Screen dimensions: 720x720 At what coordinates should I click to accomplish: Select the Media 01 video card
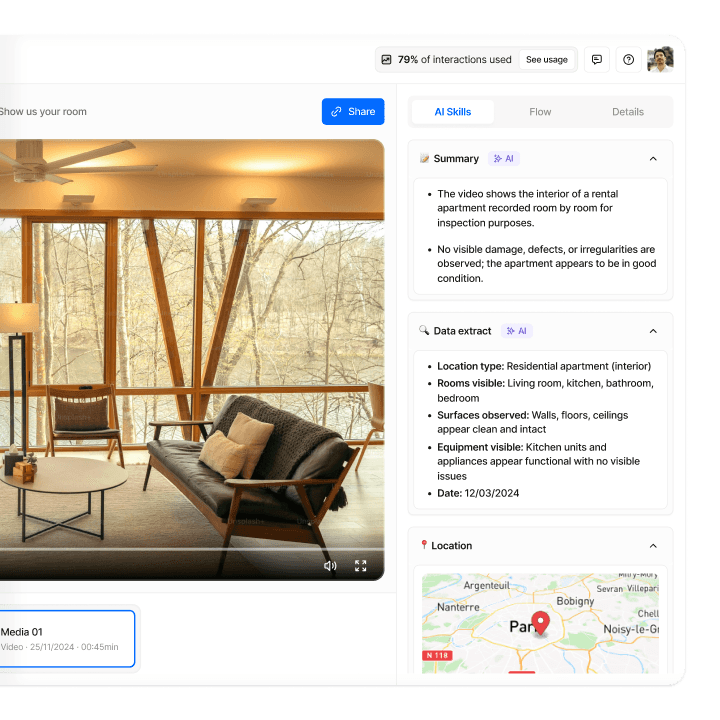point(67,639)
